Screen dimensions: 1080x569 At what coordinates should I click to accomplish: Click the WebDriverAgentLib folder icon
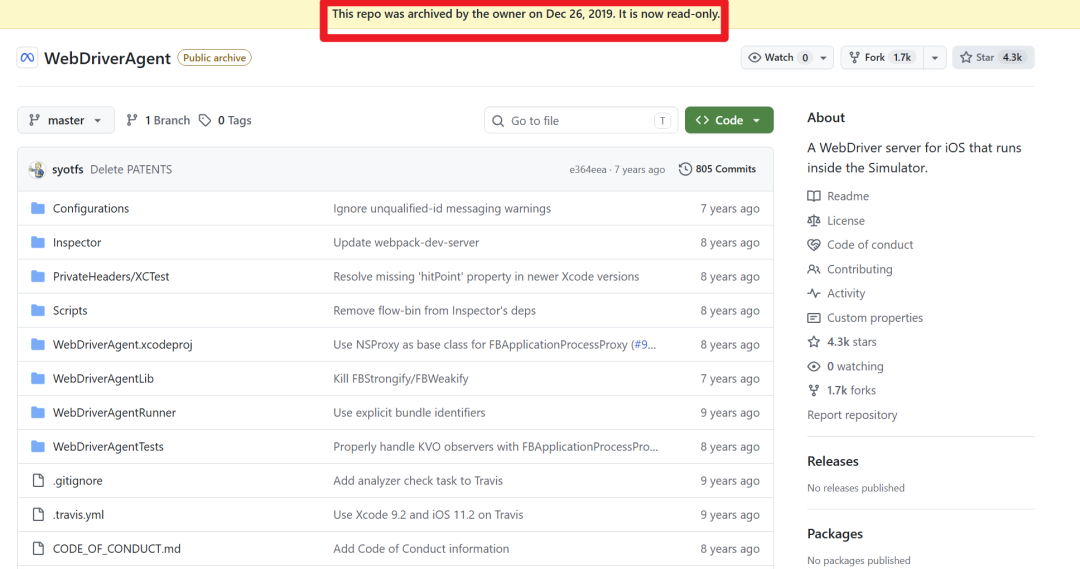tap(38, 378)
